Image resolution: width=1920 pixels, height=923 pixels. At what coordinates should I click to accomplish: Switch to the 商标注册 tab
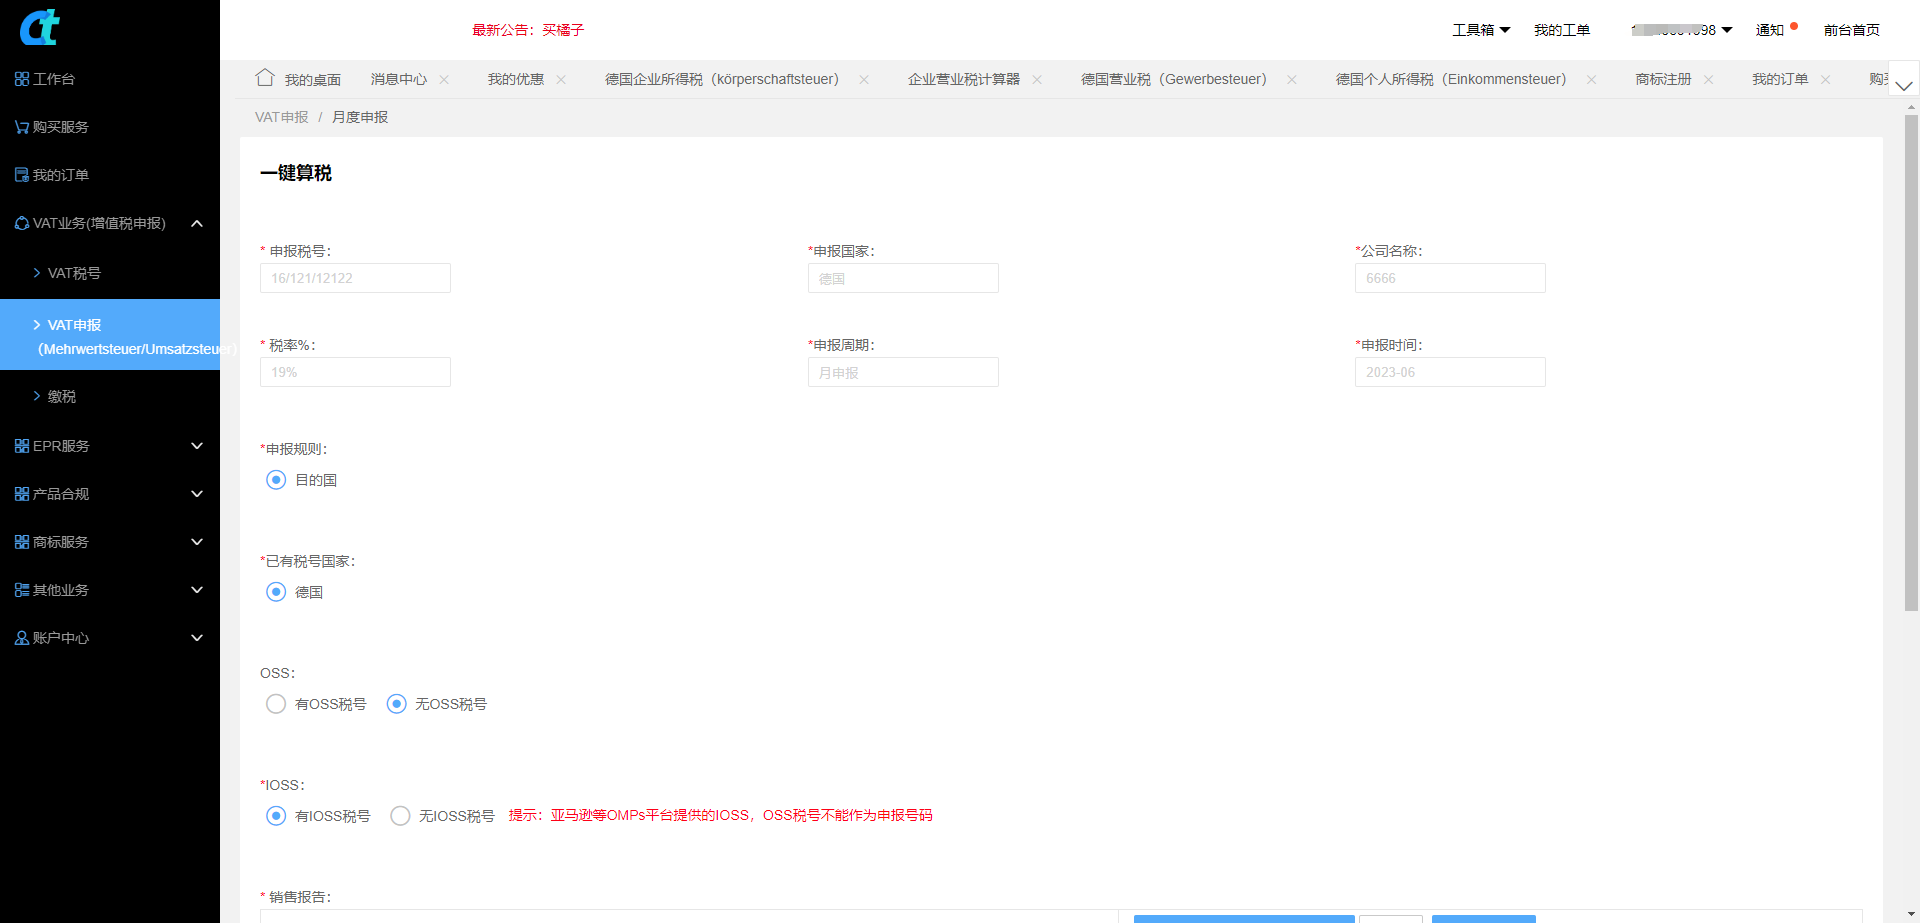pyautogui.click(x=1663, y=79)
